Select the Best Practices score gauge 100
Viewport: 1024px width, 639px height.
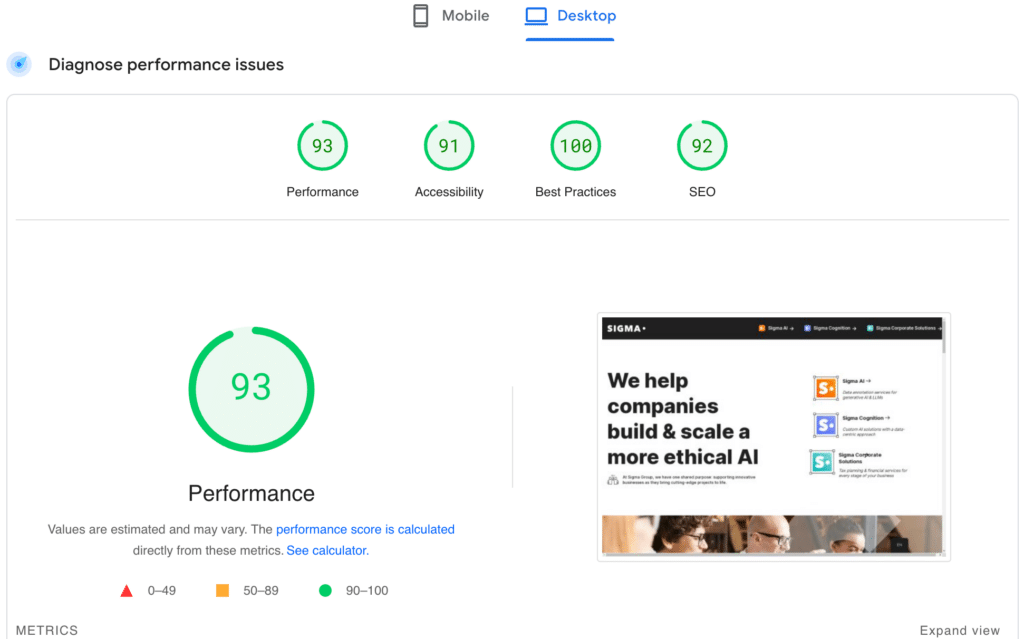tap(576, 146)
